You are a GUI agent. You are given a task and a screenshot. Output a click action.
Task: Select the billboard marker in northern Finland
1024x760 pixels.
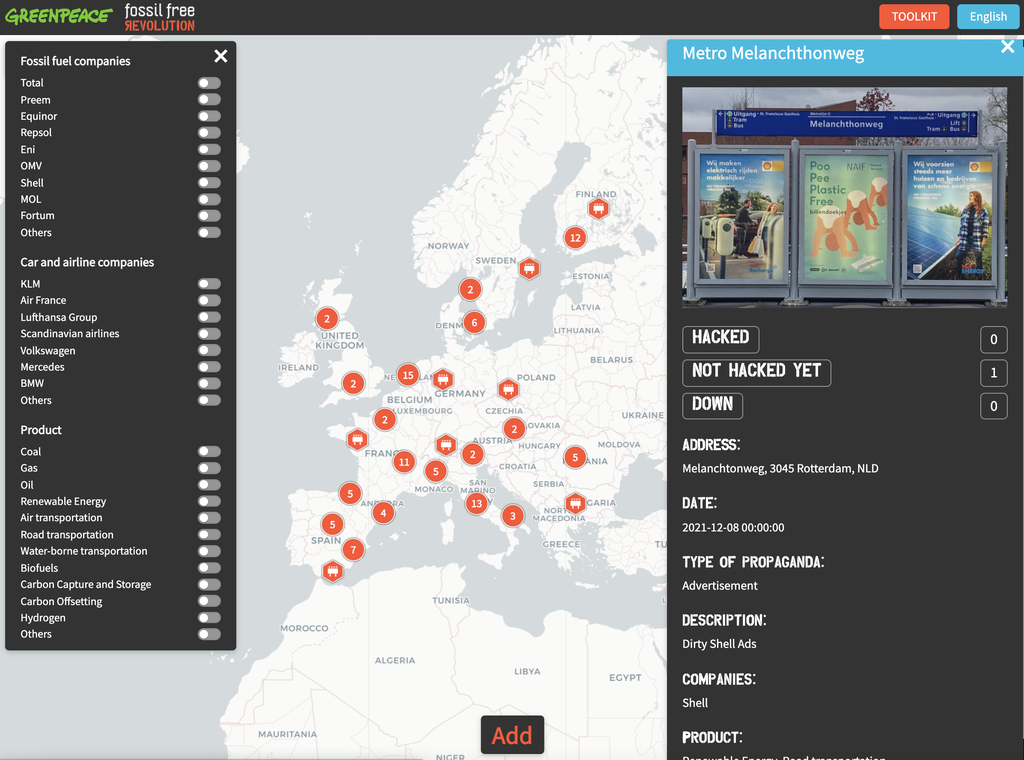coord(598,208)
